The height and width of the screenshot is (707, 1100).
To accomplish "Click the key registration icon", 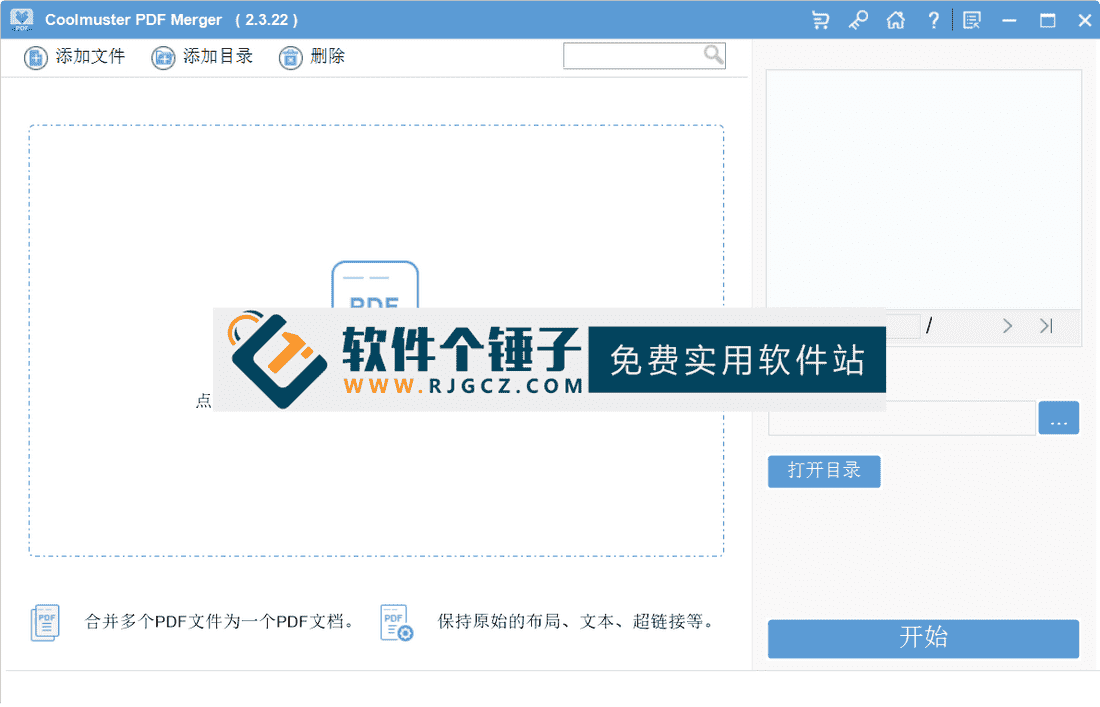I will click(x=858, y=19).
